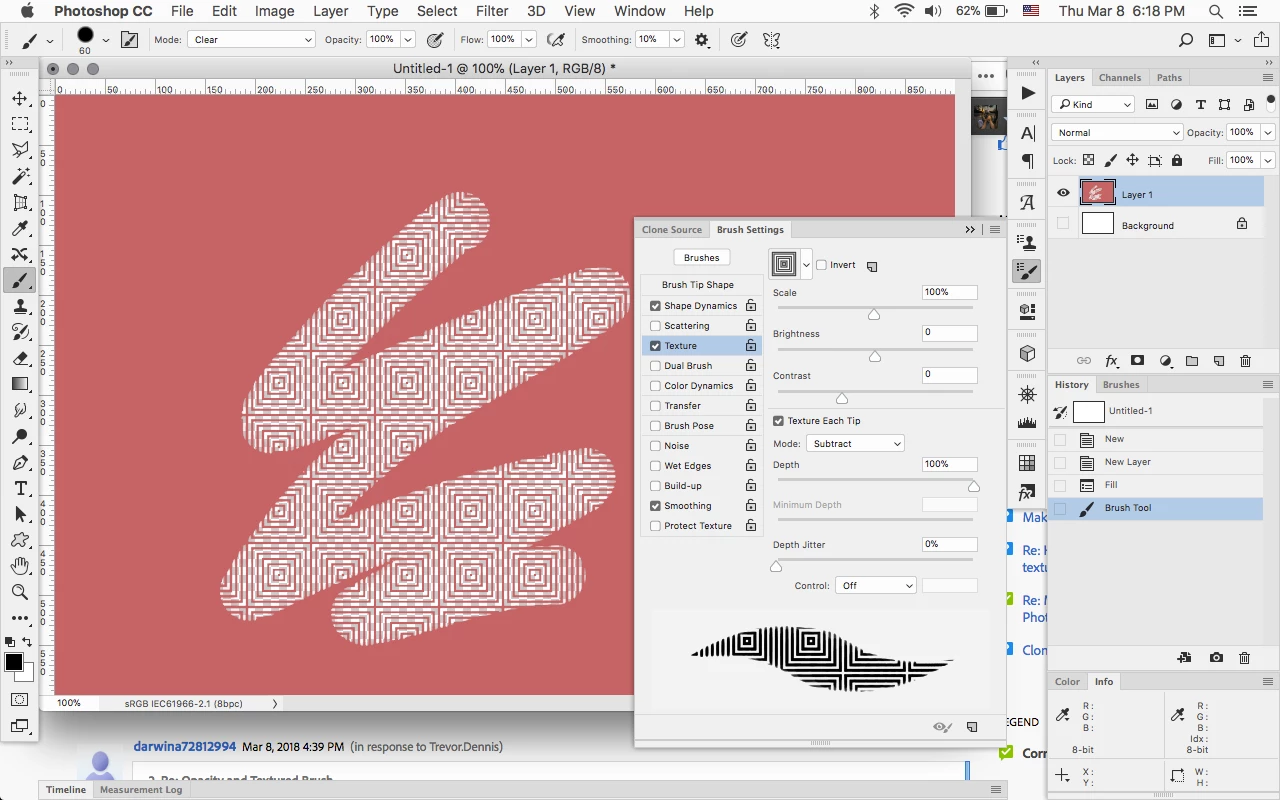The height and width of the screenshot is (800, 1280).
Task: Click the Brushes button in Brush Settings
Action: (701, 257)
